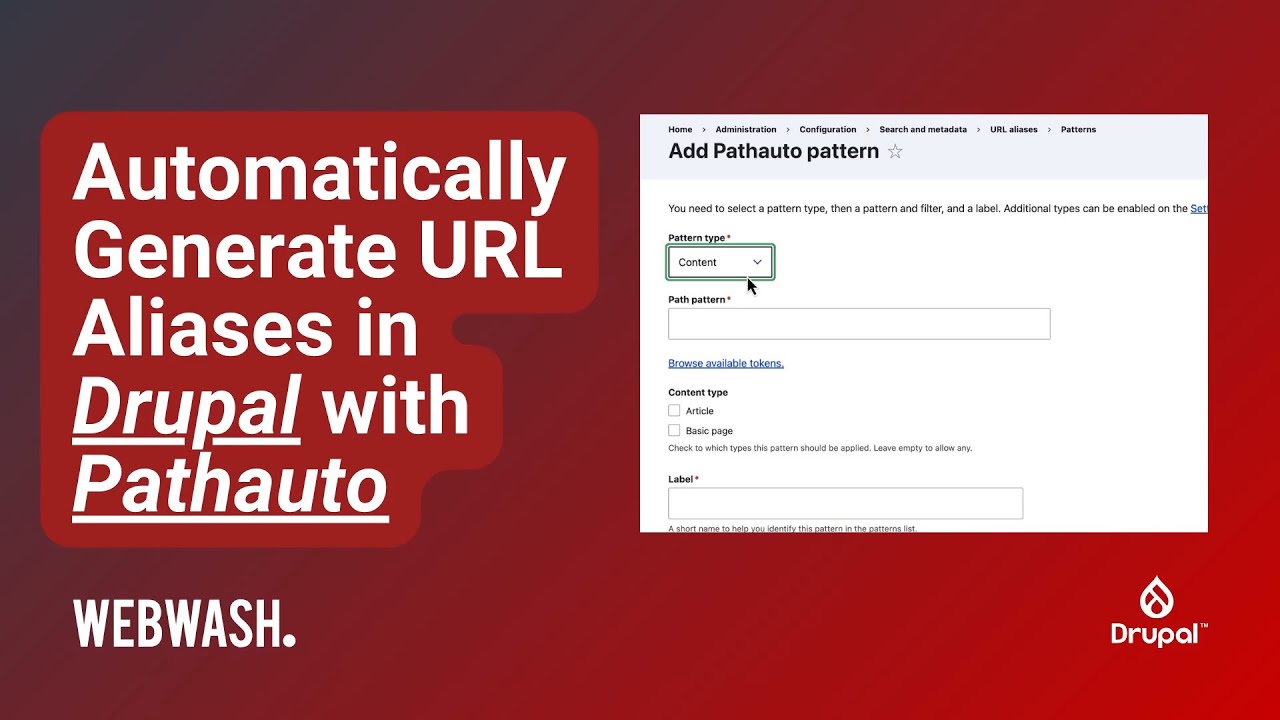Go to Home breadcrumb
The height and width of the screenshot is (720, 1280).
[680, 130]
